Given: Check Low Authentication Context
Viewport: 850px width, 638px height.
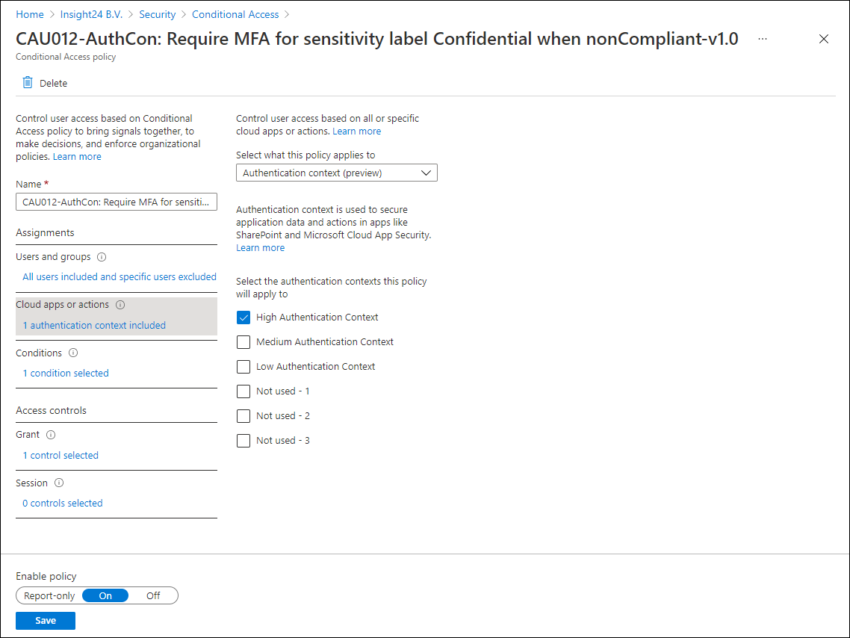Looking at the screenshot, I should coord(243,366).
